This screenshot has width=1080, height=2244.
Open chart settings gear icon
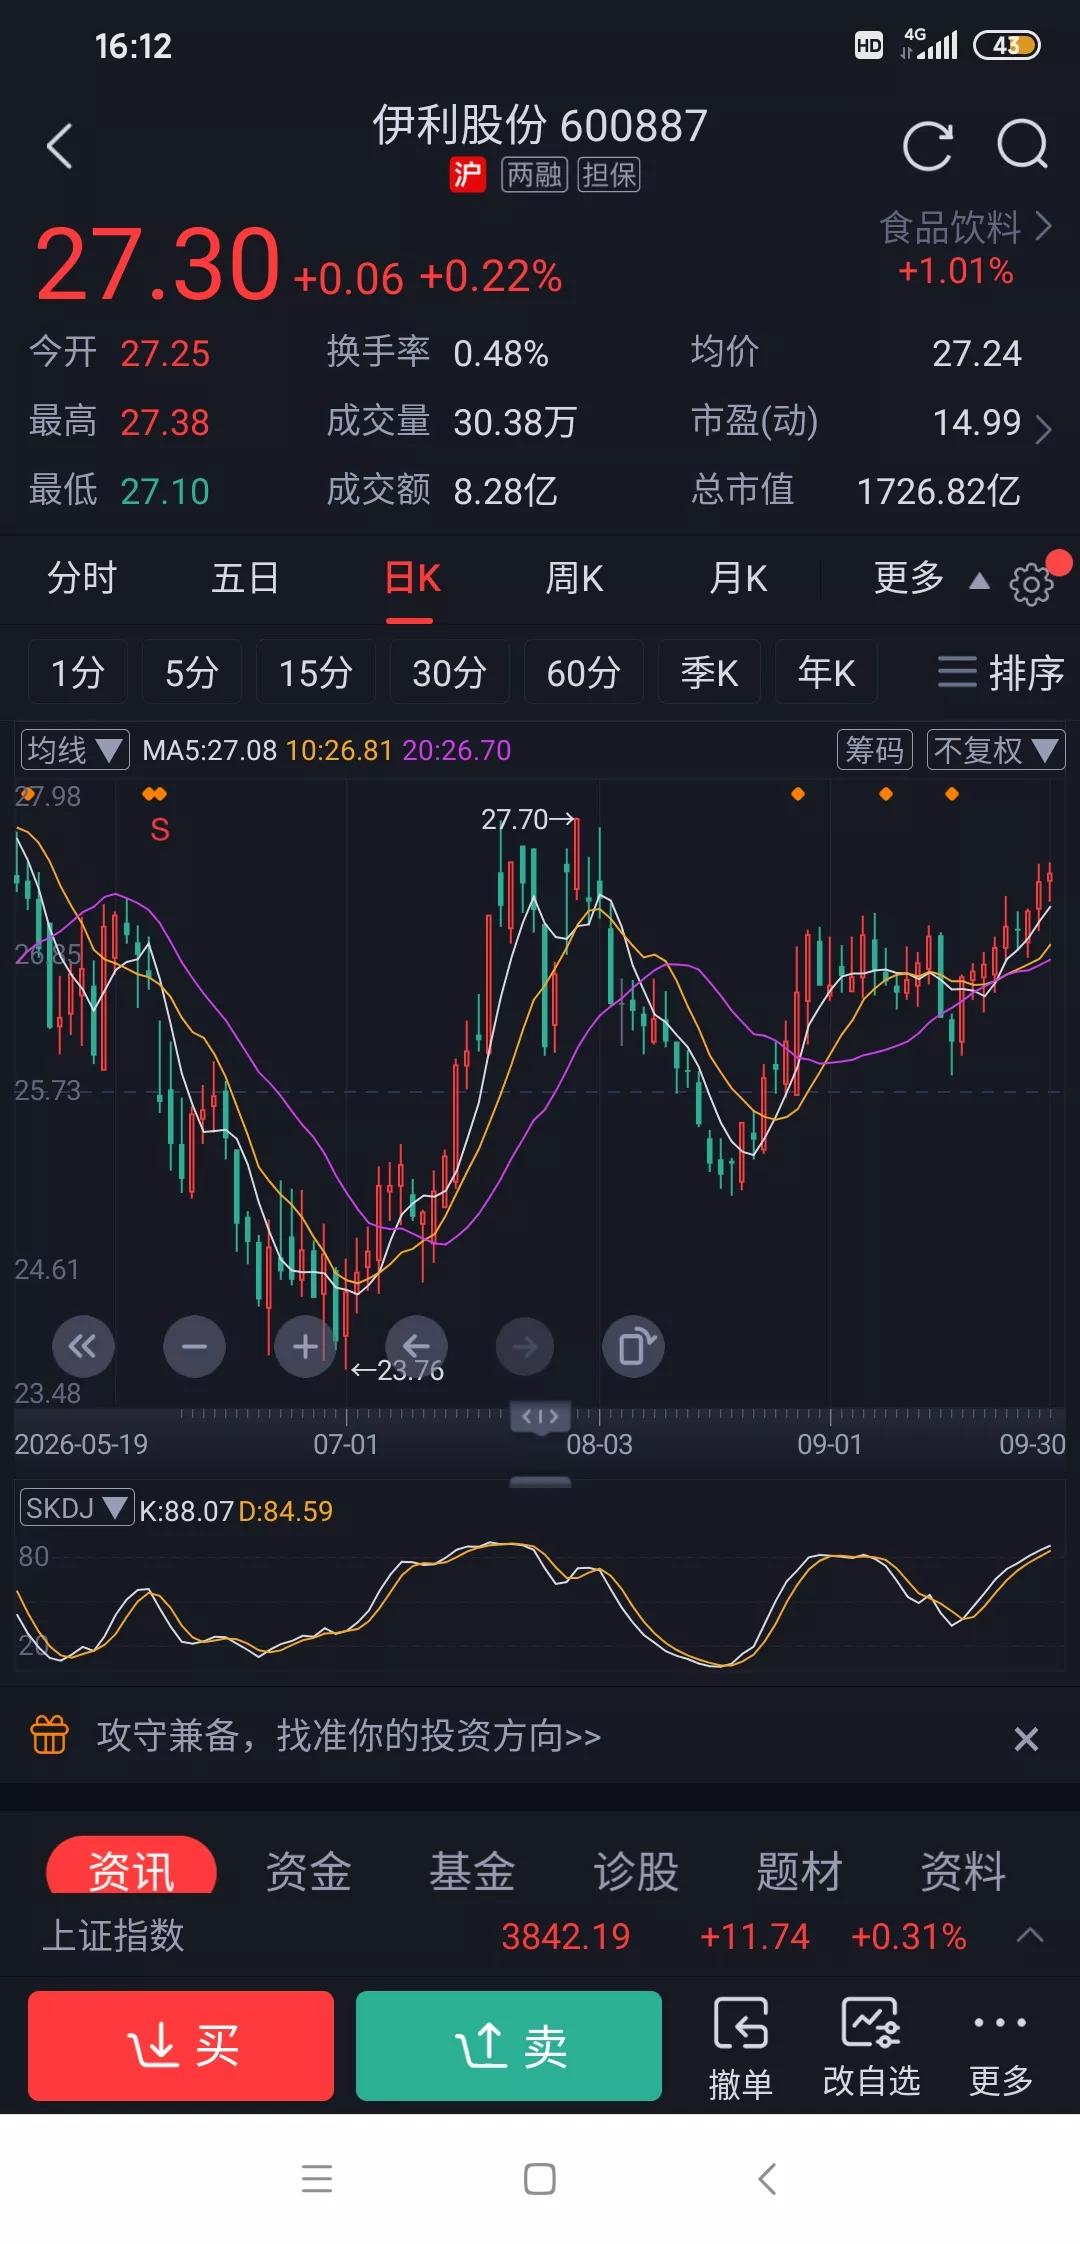pos(1030,584)
